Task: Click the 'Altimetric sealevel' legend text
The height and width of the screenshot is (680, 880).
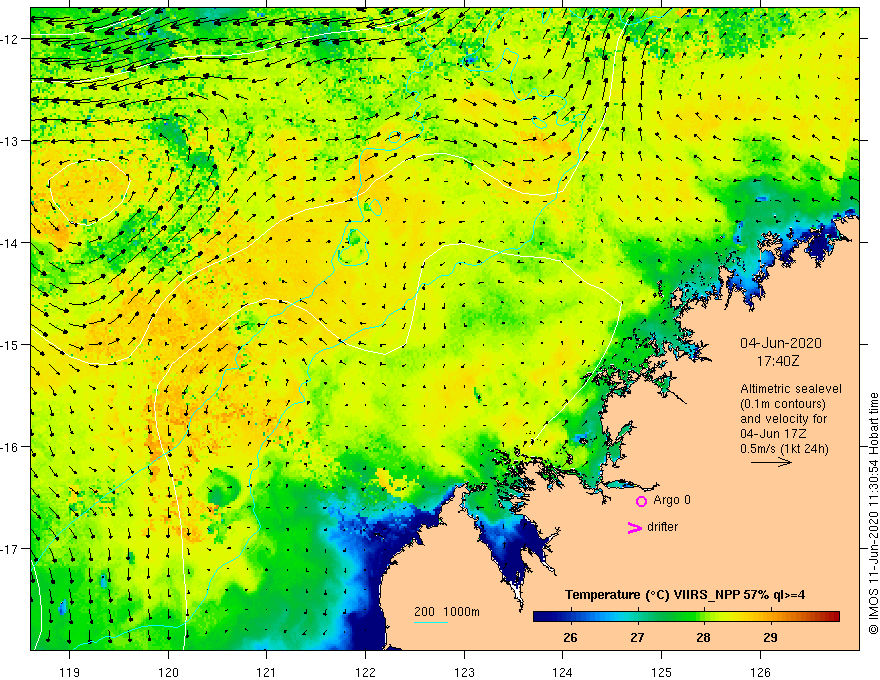Action: pyautogui.click(x=791, y=389)
